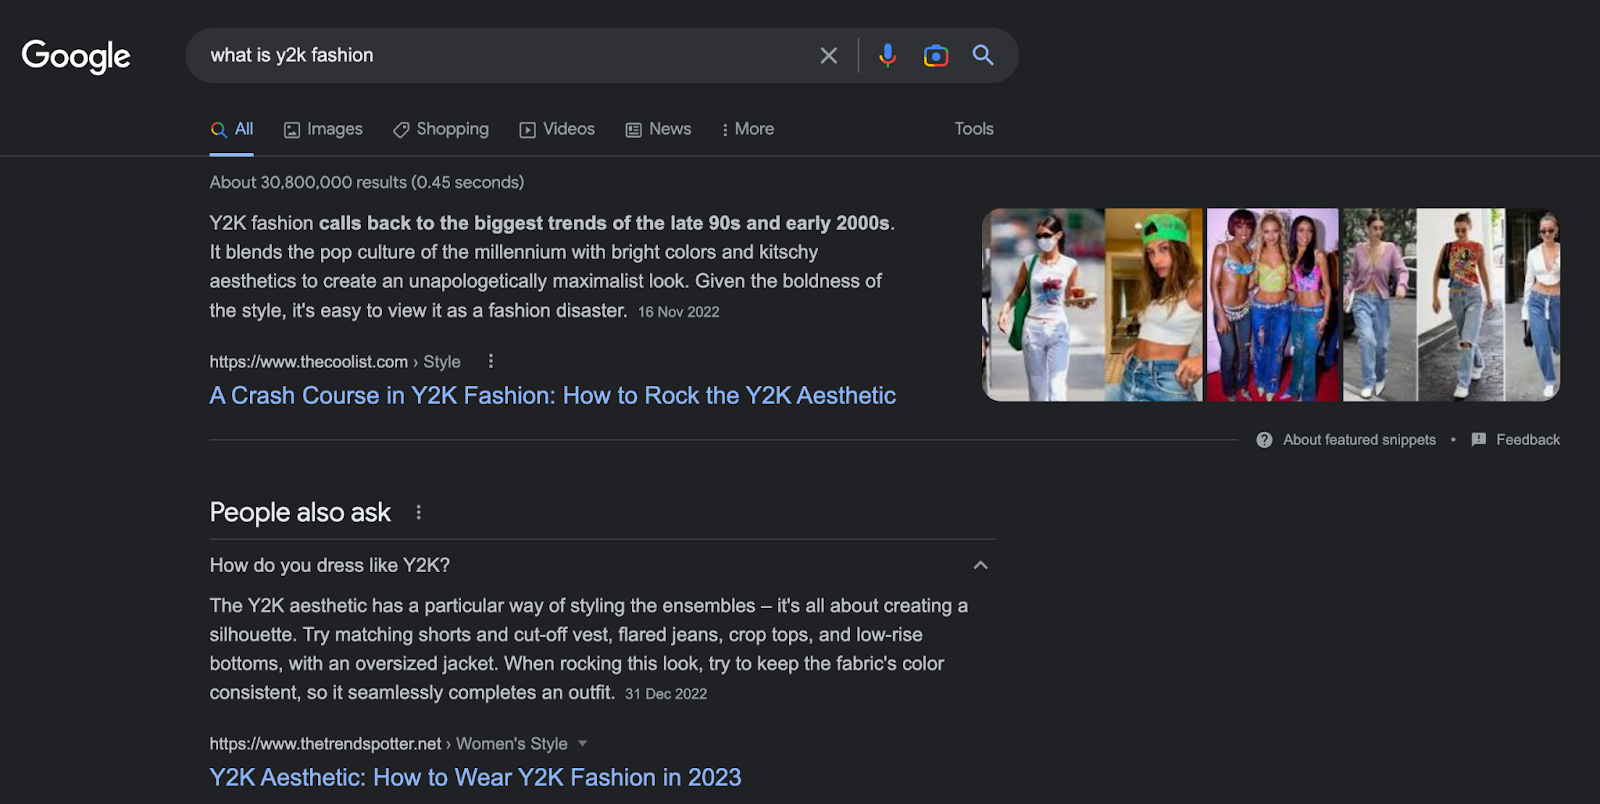Switch to the Shopping tab

coord(441,129)
